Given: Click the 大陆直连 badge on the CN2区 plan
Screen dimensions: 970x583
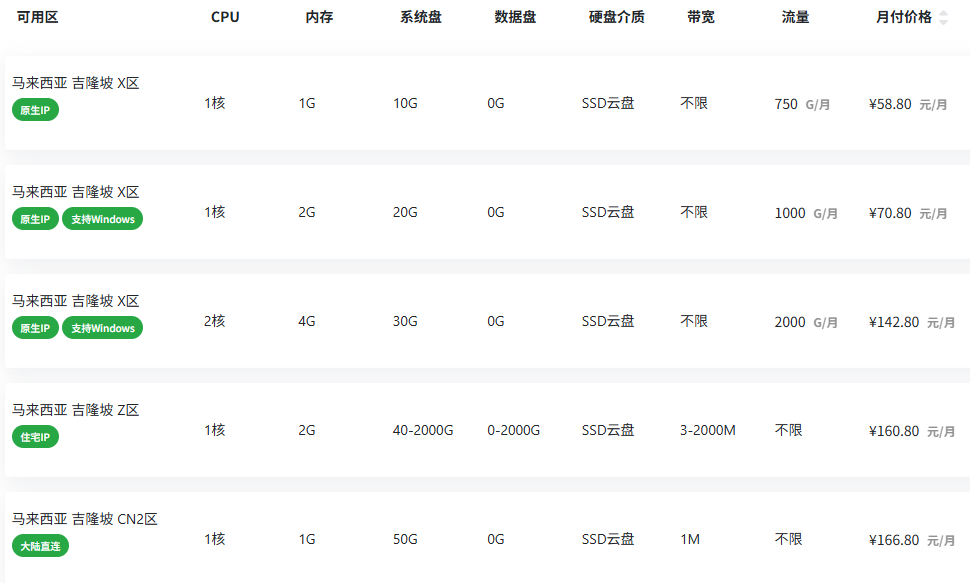Looking at the screenshot, I should click(40, 545).
